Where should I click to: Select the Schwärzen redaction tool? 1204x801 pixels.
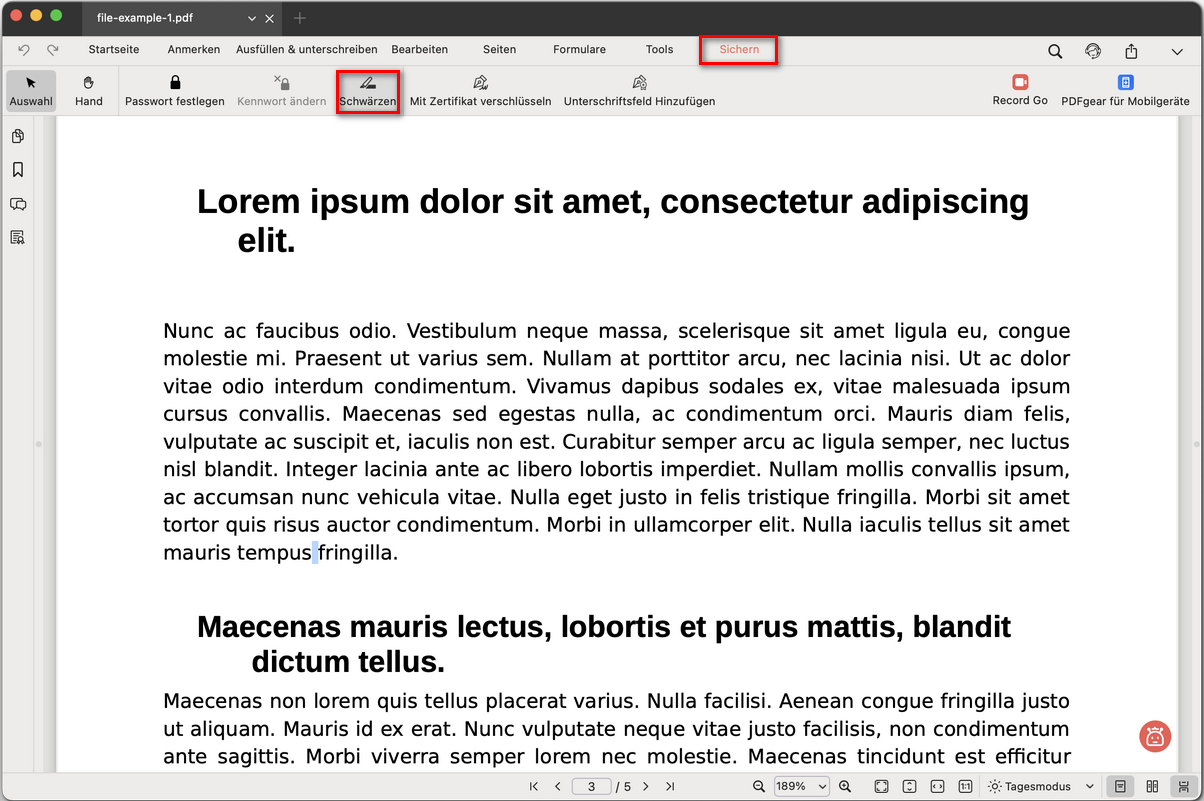(368, 90)
